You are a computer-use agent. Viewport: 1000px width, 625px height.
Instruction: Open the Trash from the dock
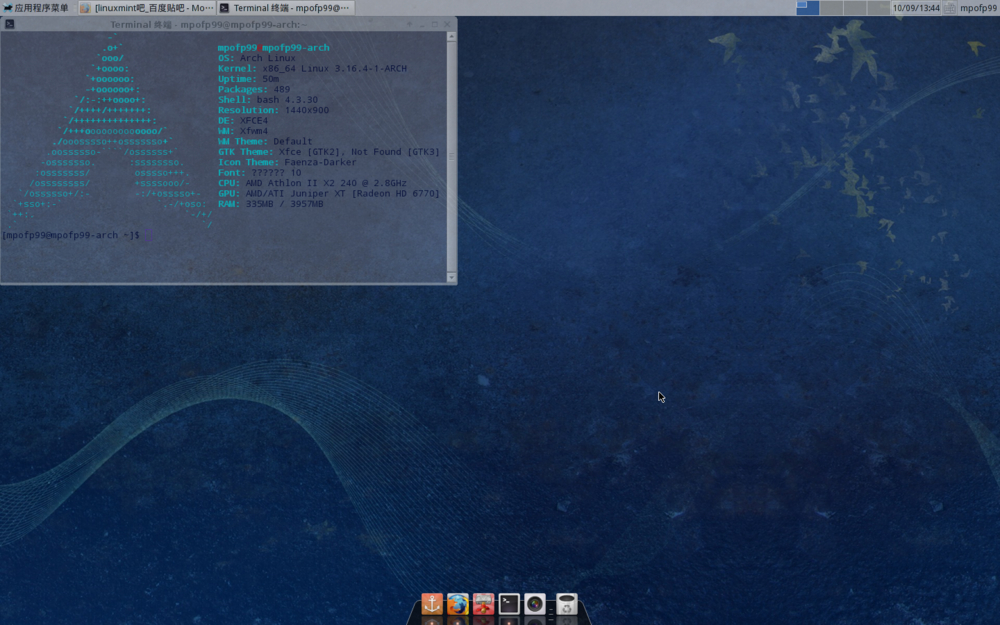tap(567, 604)
